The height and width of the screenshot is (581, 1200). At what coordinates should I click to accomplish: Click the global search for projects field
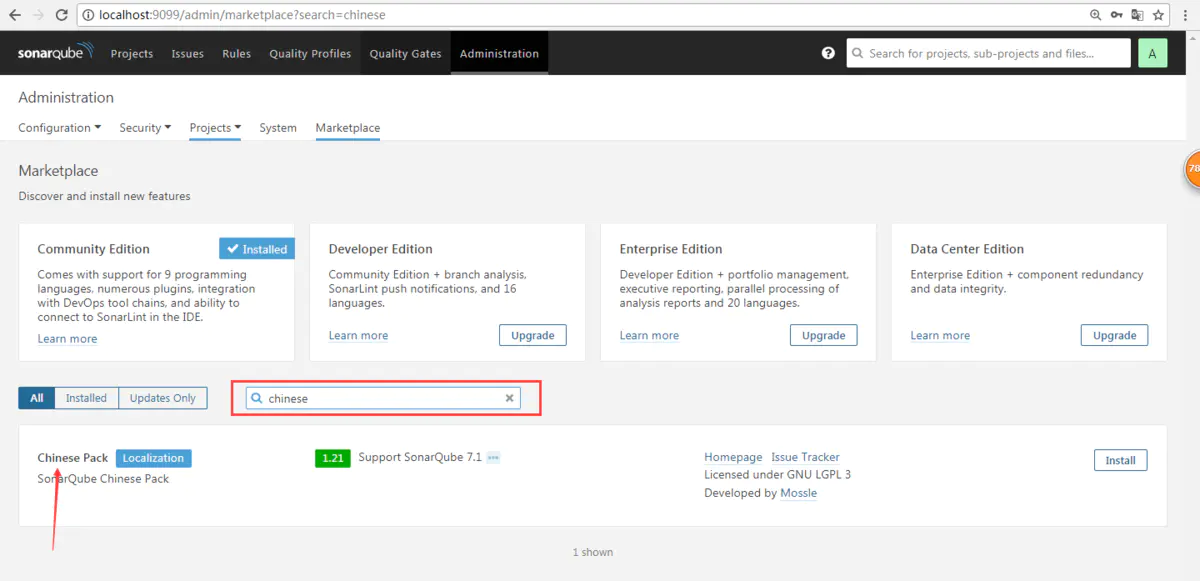tap(989, 54)
